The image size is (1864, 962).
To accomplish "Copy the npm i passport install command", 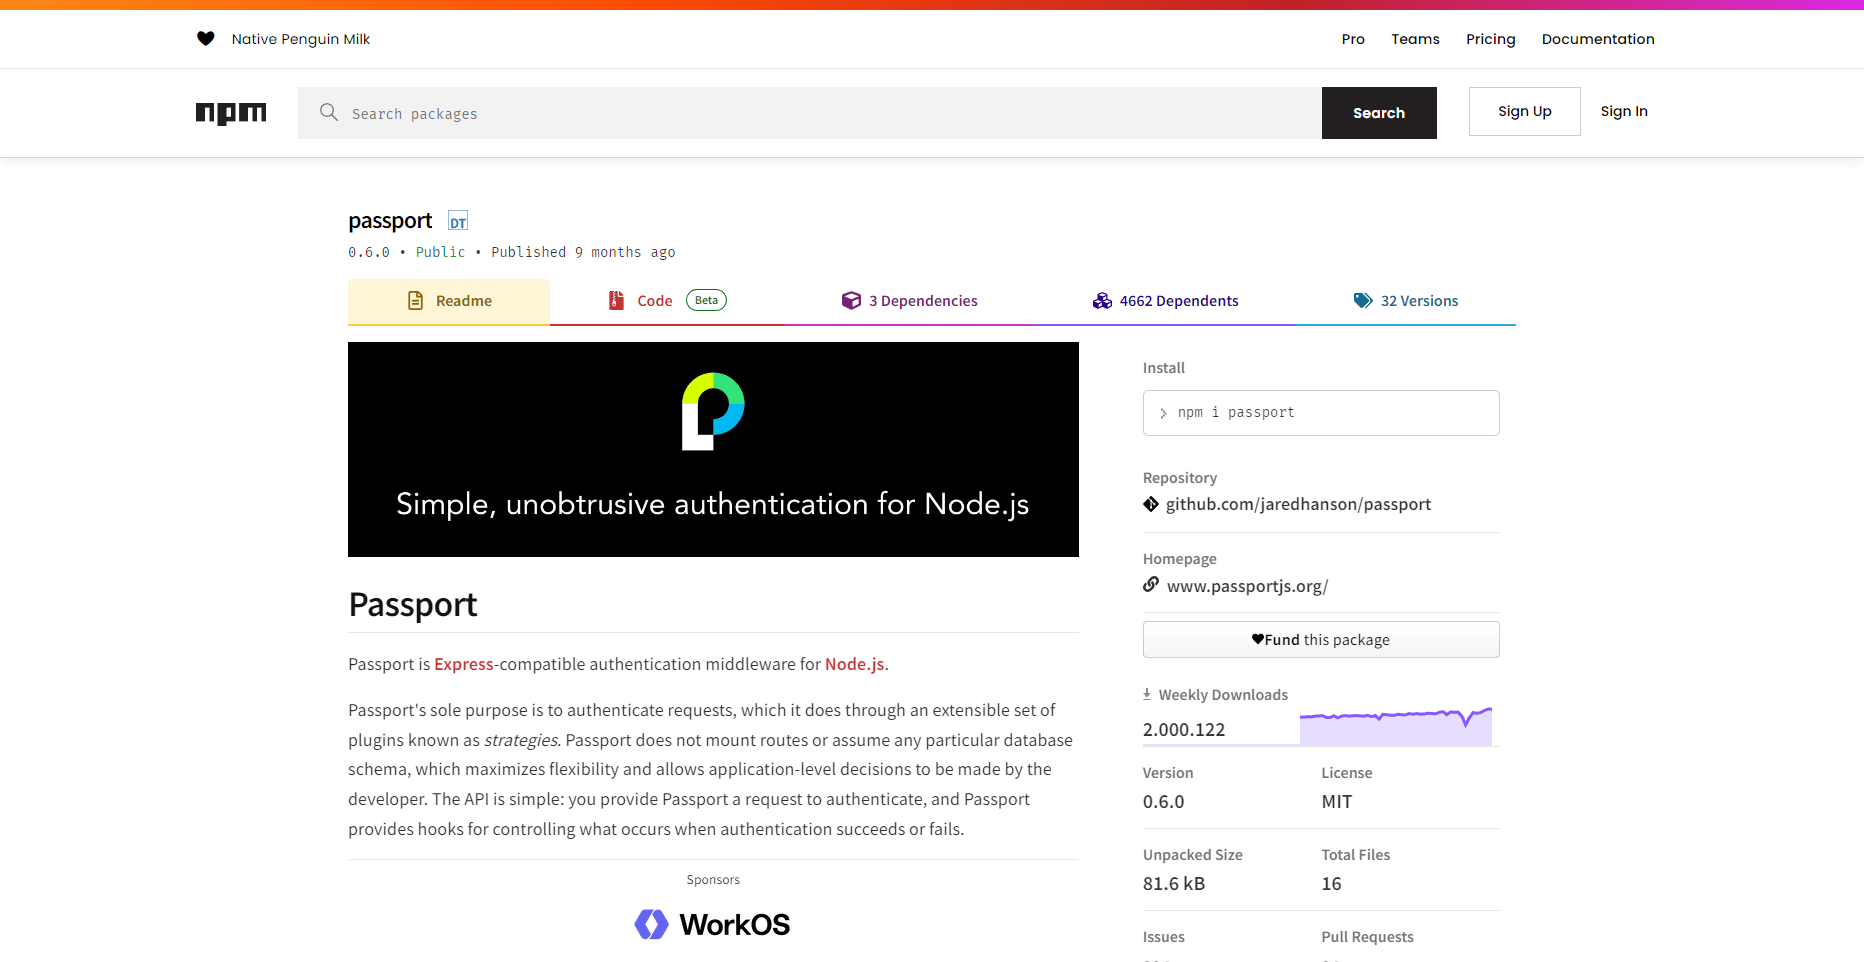I will (1321, 413).
